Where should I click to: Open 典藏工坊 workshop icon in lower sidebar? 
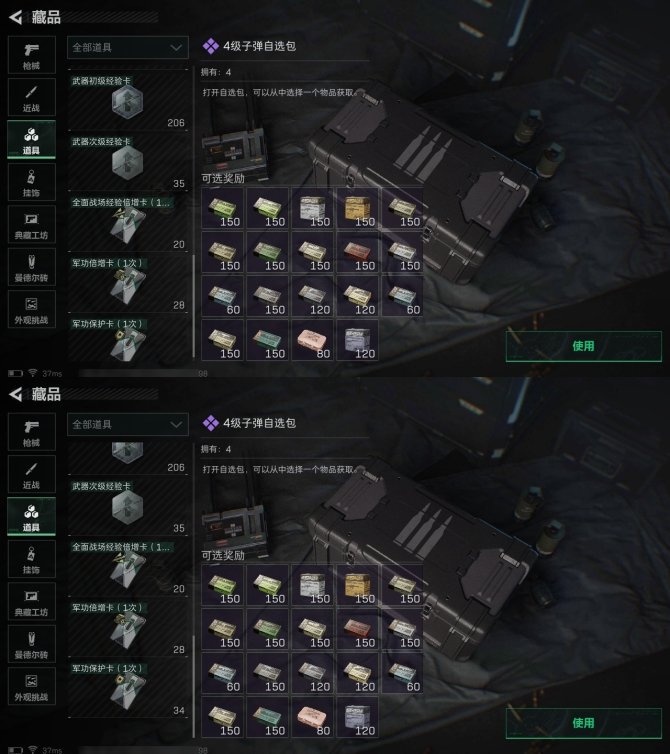[31, 602]
